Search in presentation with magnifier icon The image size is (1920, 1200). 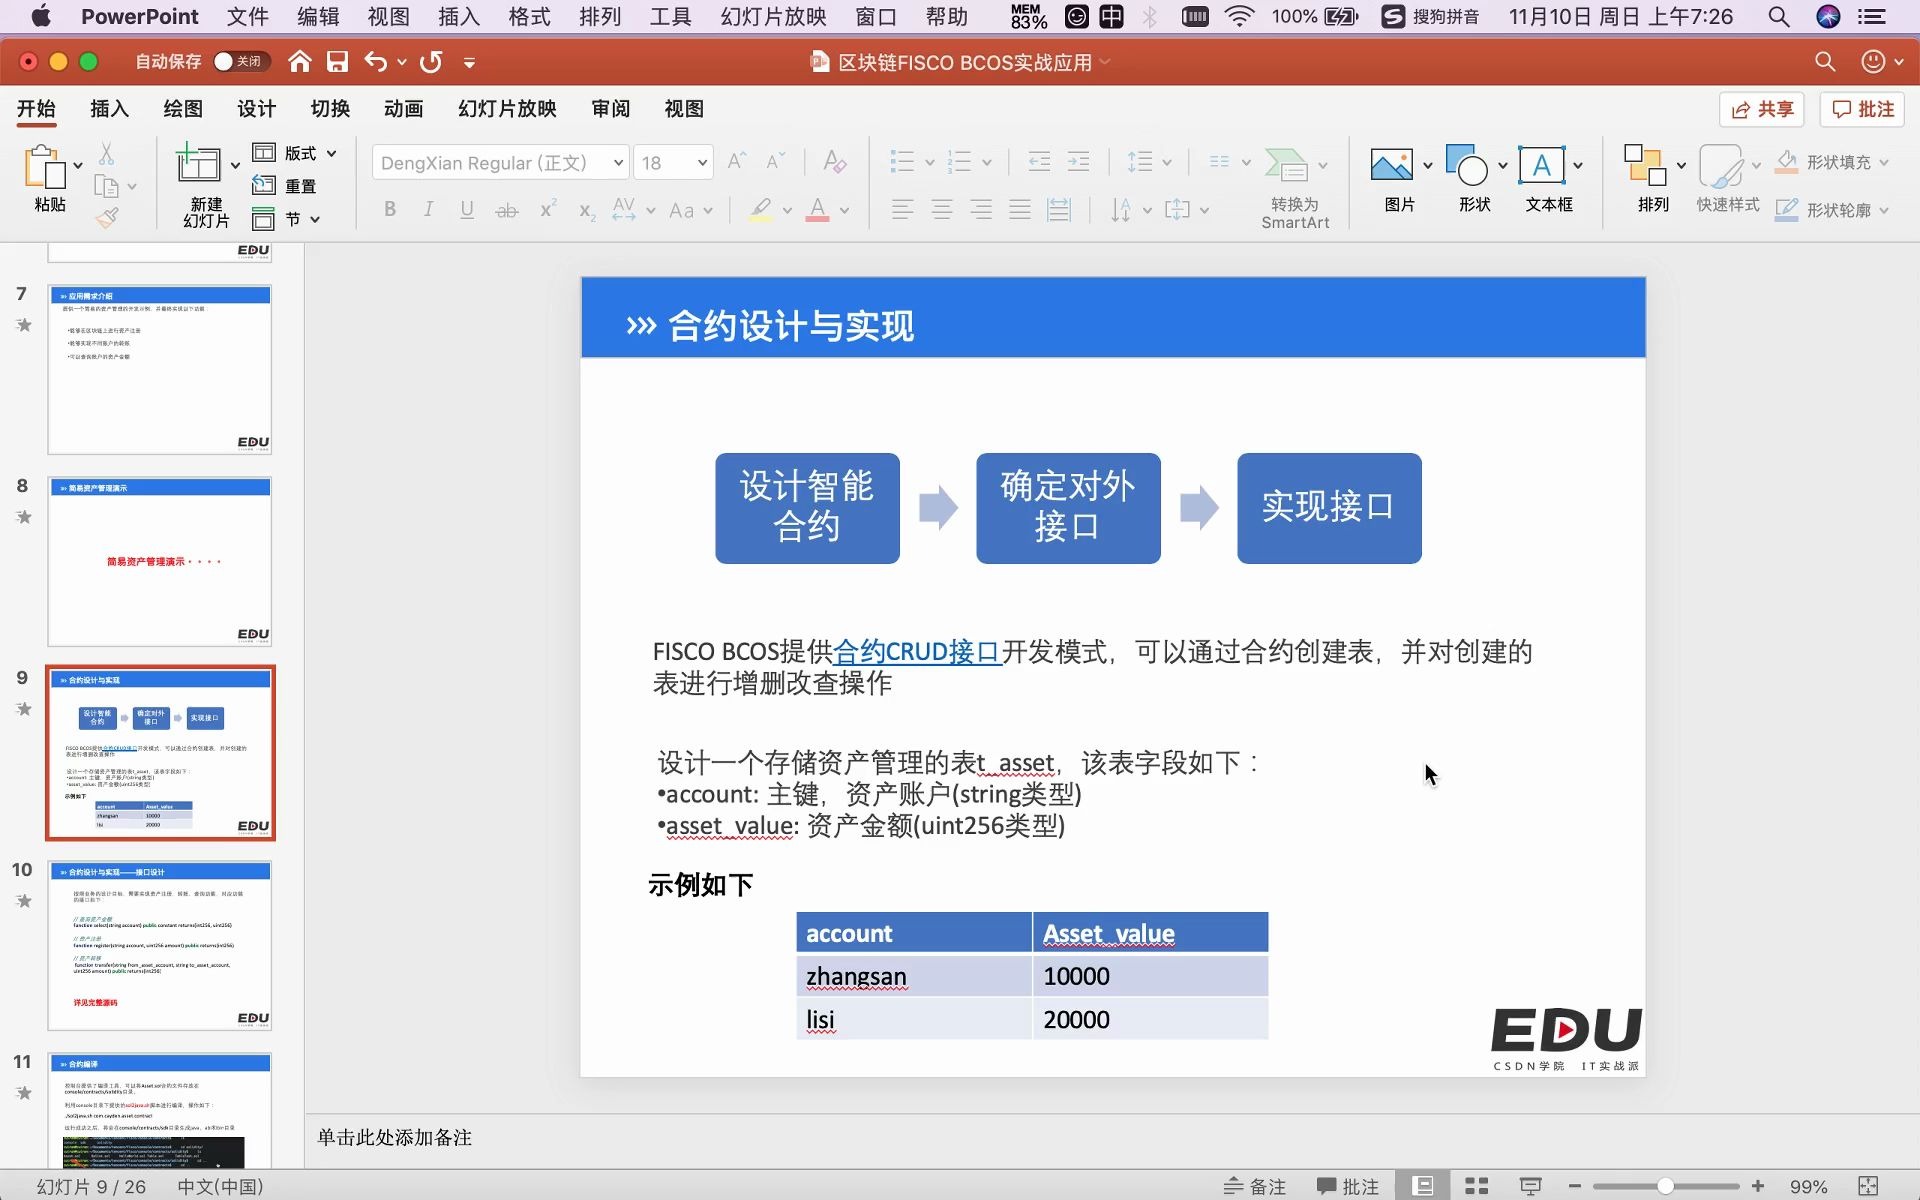[x=1825, y=62]
